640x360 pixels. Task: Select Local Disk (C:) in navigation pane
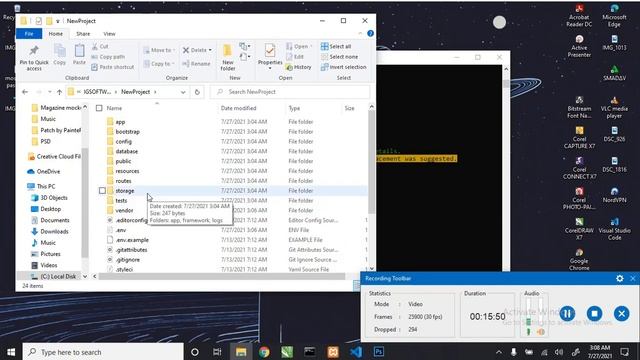point(58,276)
